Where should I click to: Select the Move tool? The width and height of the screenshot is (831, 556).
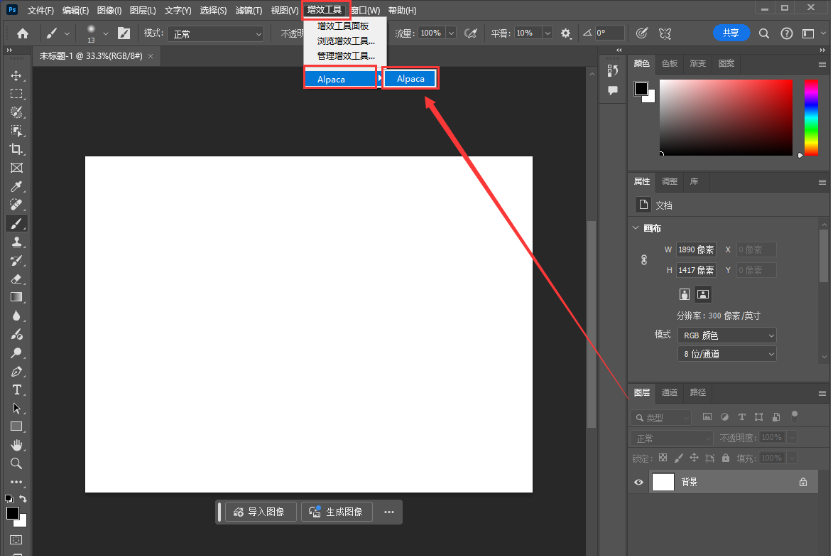pos(16,76)
